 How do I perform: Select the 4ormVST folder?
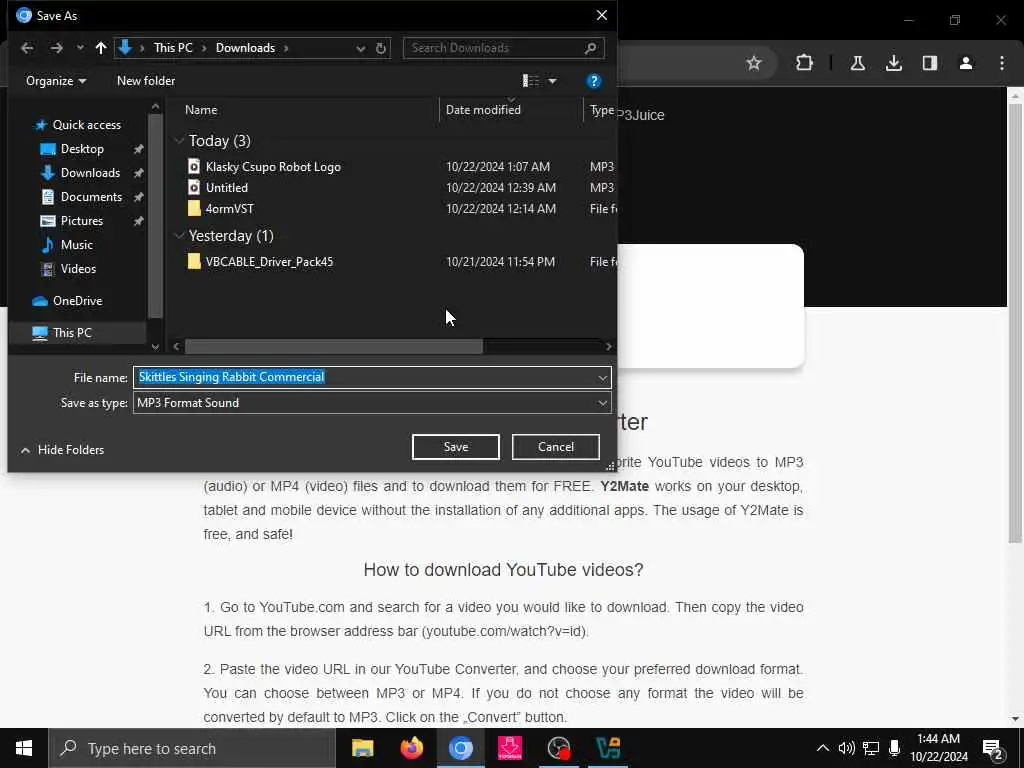229,208
